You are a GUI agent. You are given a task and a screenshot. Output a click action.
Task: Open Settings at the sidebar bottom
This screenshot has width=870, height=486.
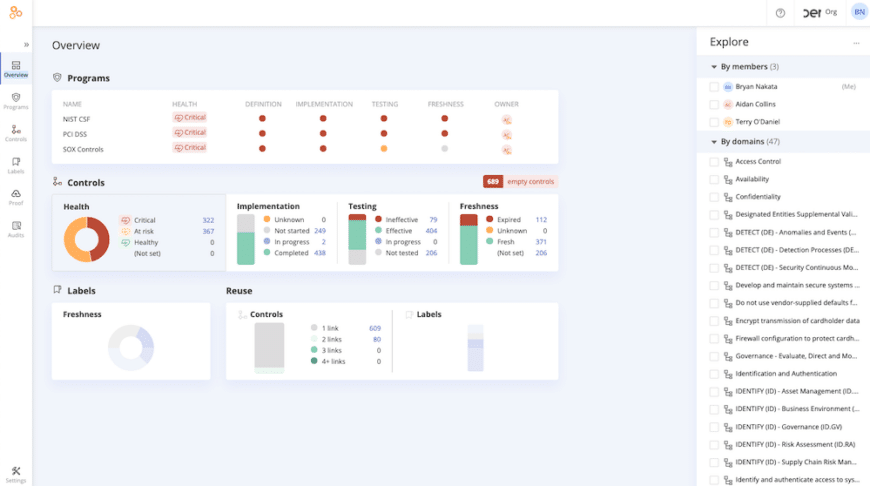click(x=15, y=473)
